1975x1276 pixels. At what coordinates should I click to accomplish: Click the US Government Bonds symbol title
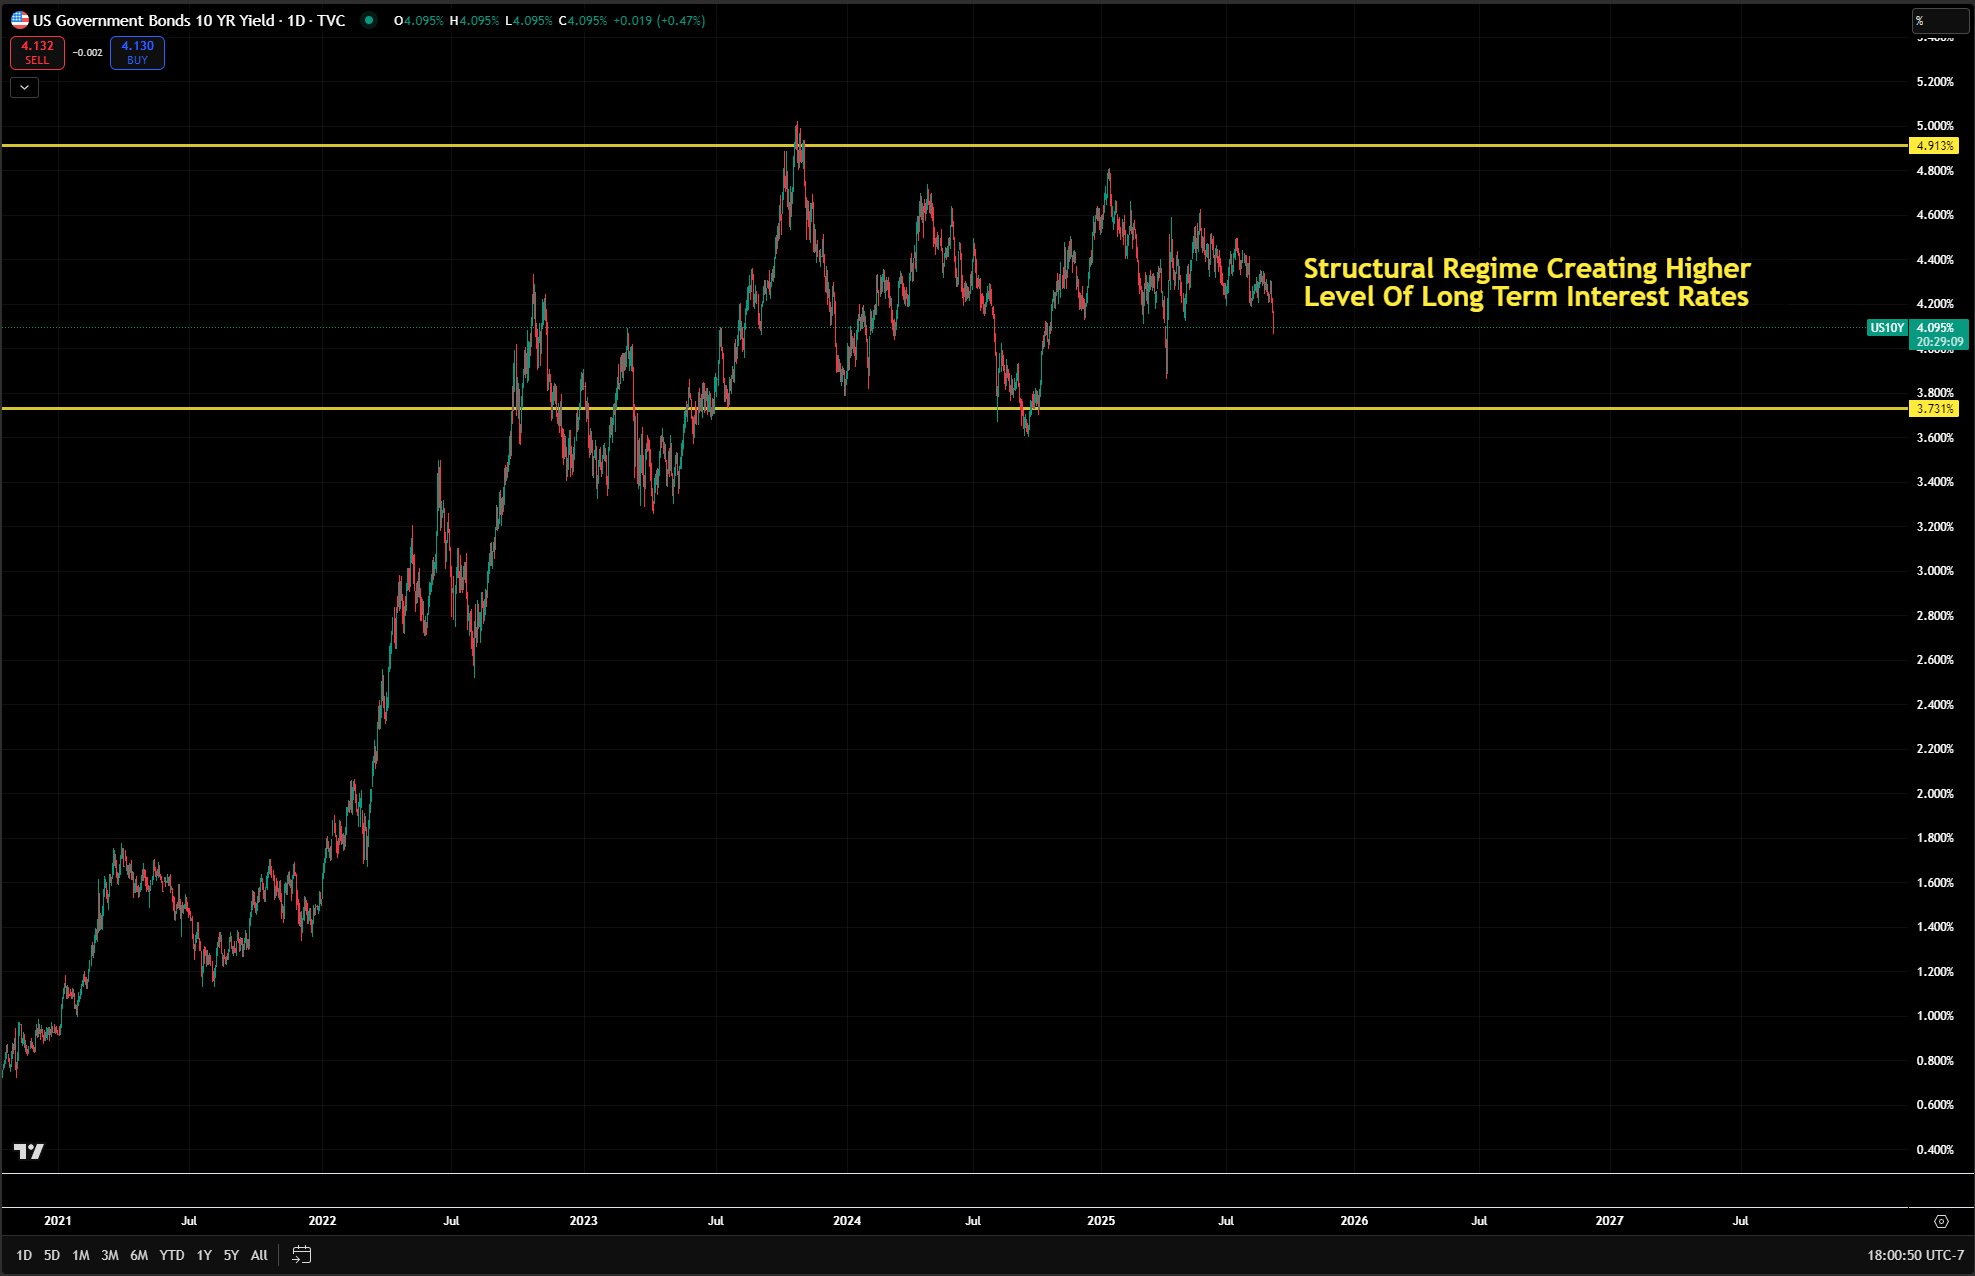coord(152,20)
